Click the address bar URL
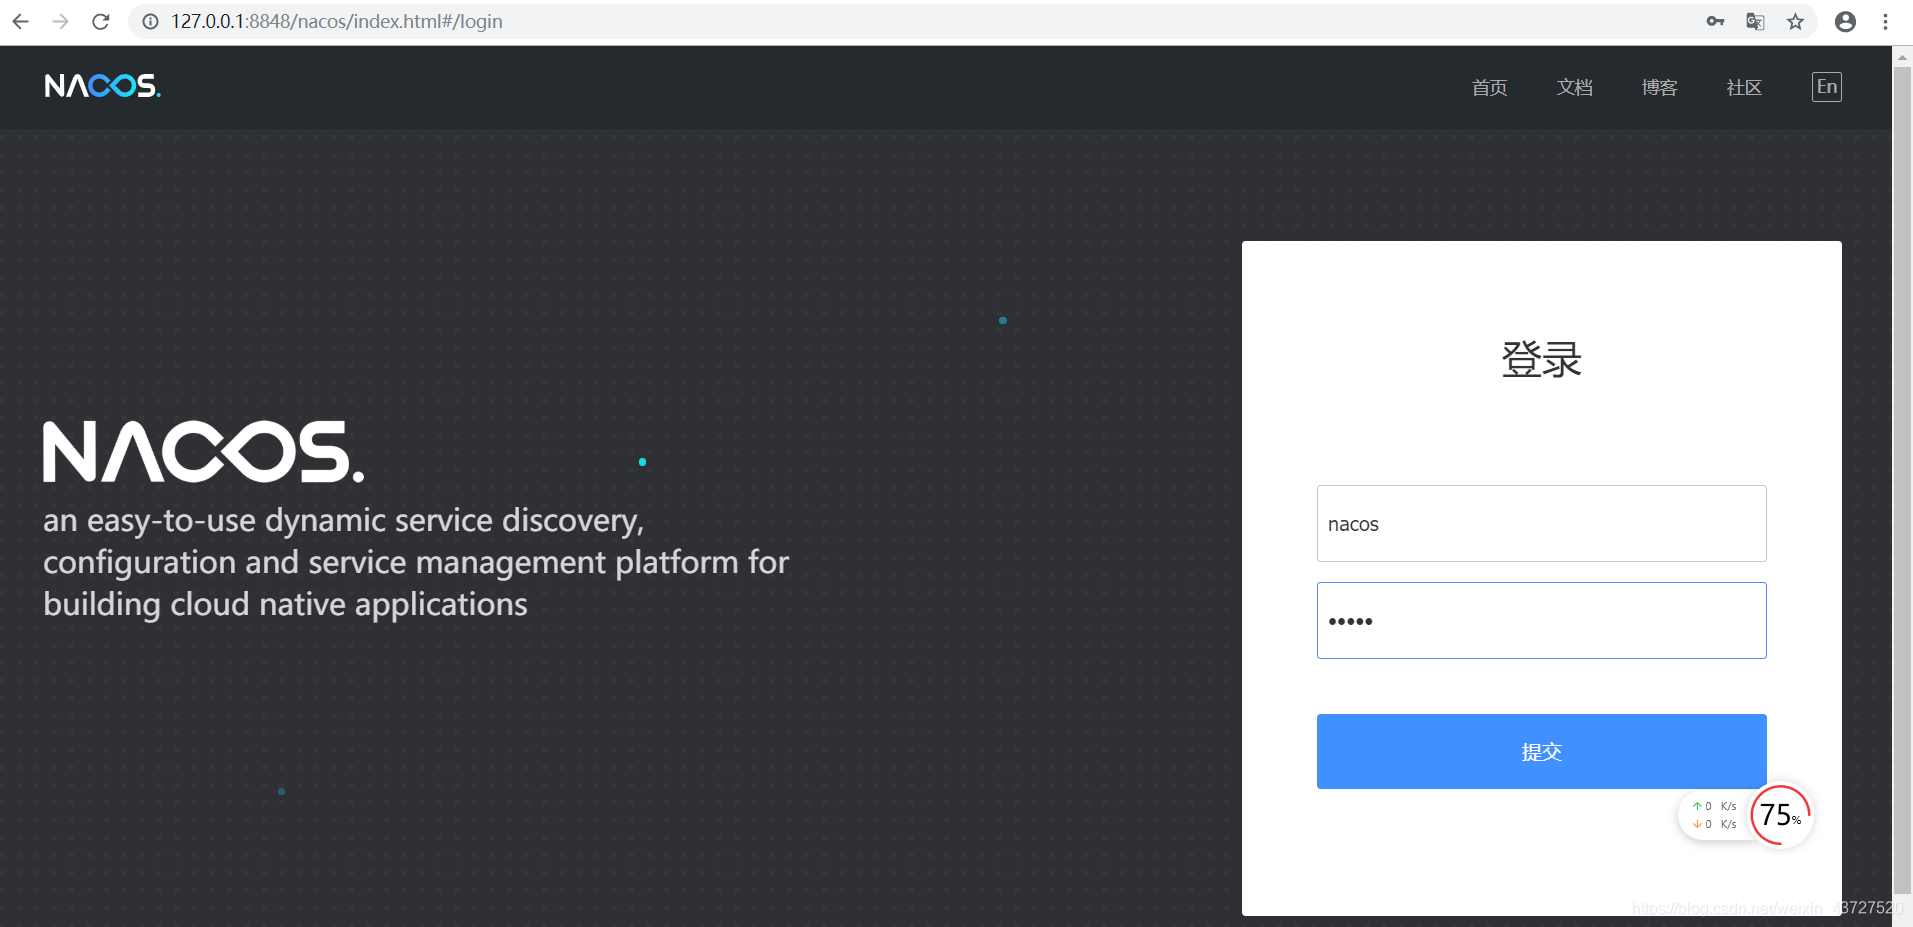The height and width of the screenshot is (927, 1913). (337, 21)
